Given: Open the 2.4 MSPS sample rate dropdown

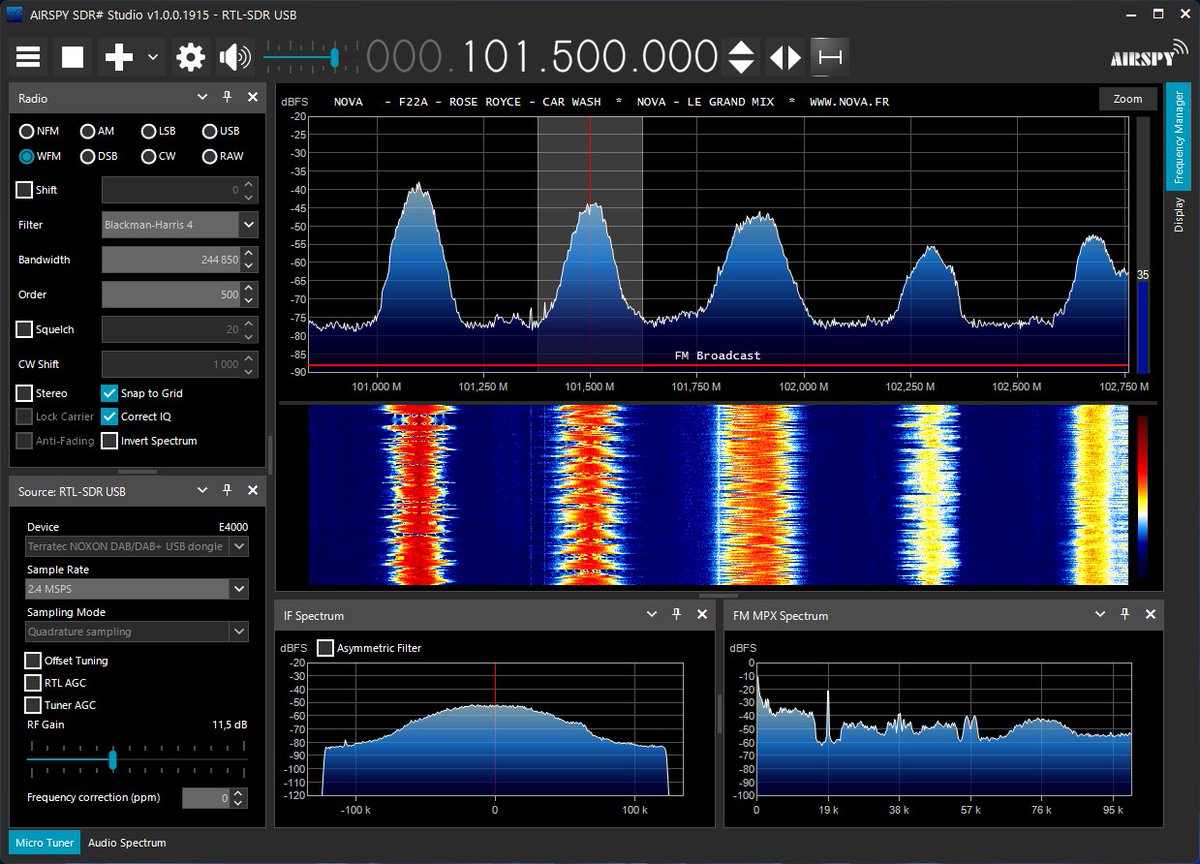Looking at the screenshot, I should 137,589.
